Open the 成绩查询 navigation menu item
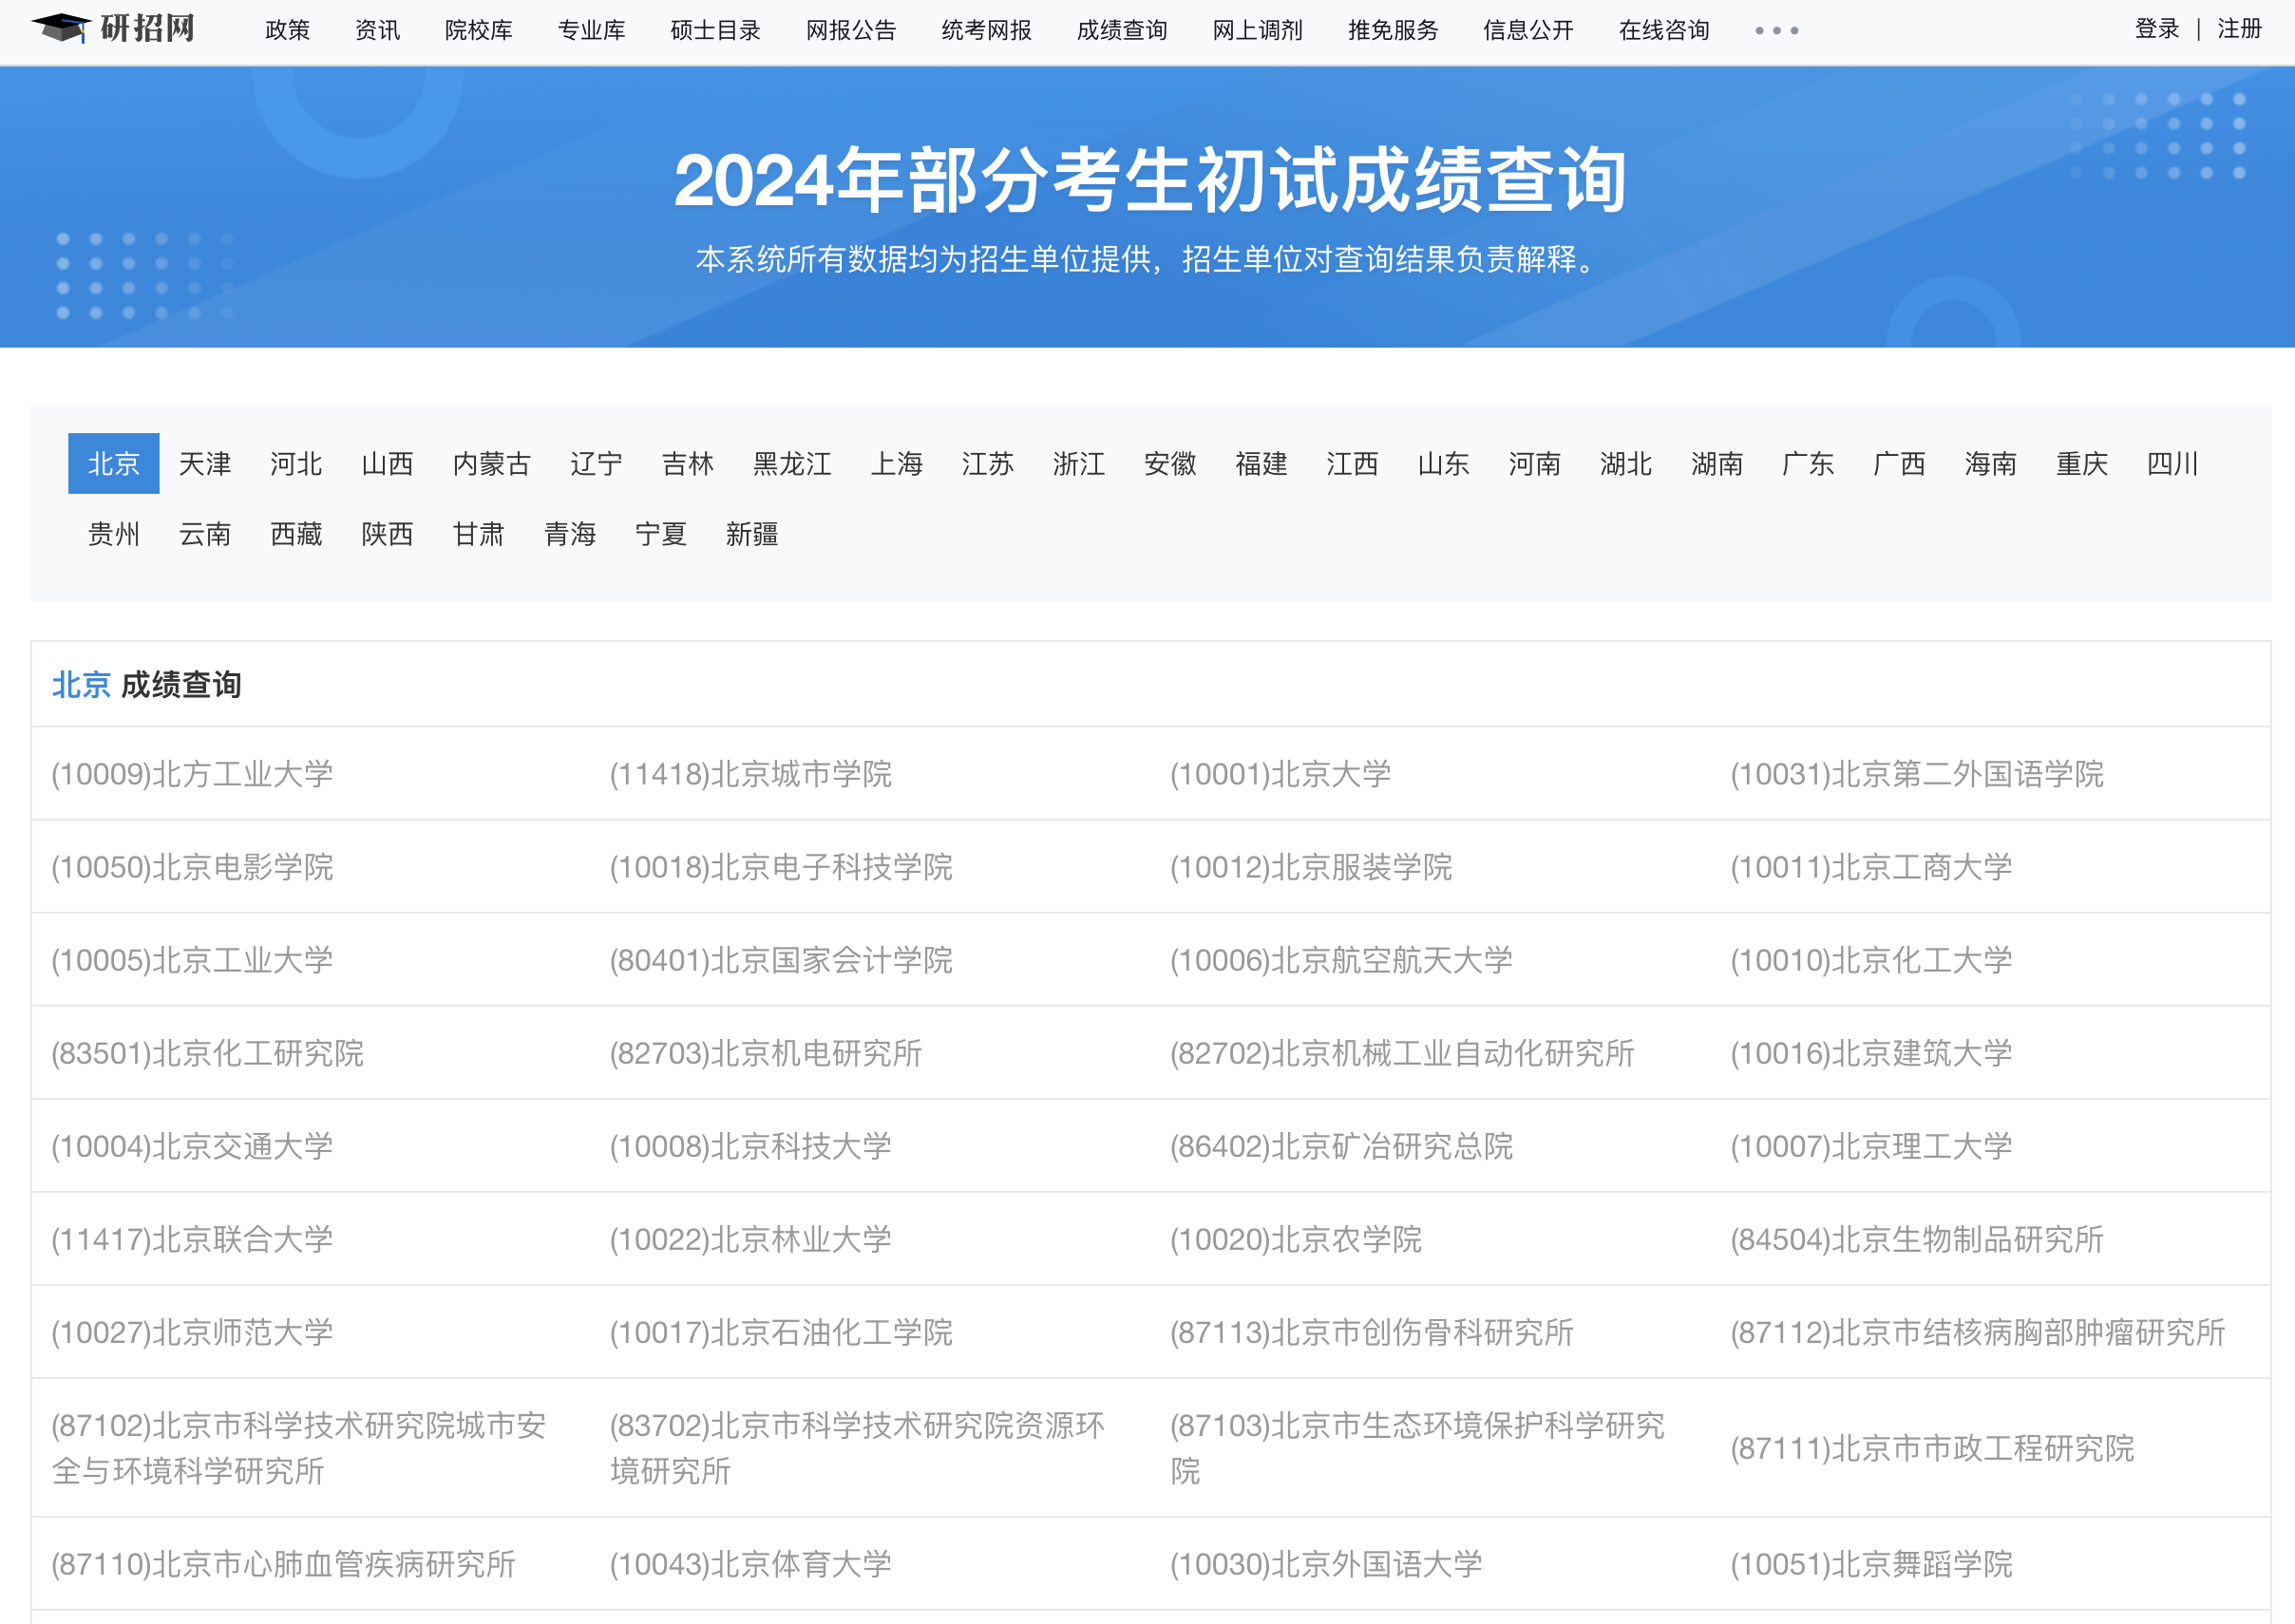 coord(1121,30)
